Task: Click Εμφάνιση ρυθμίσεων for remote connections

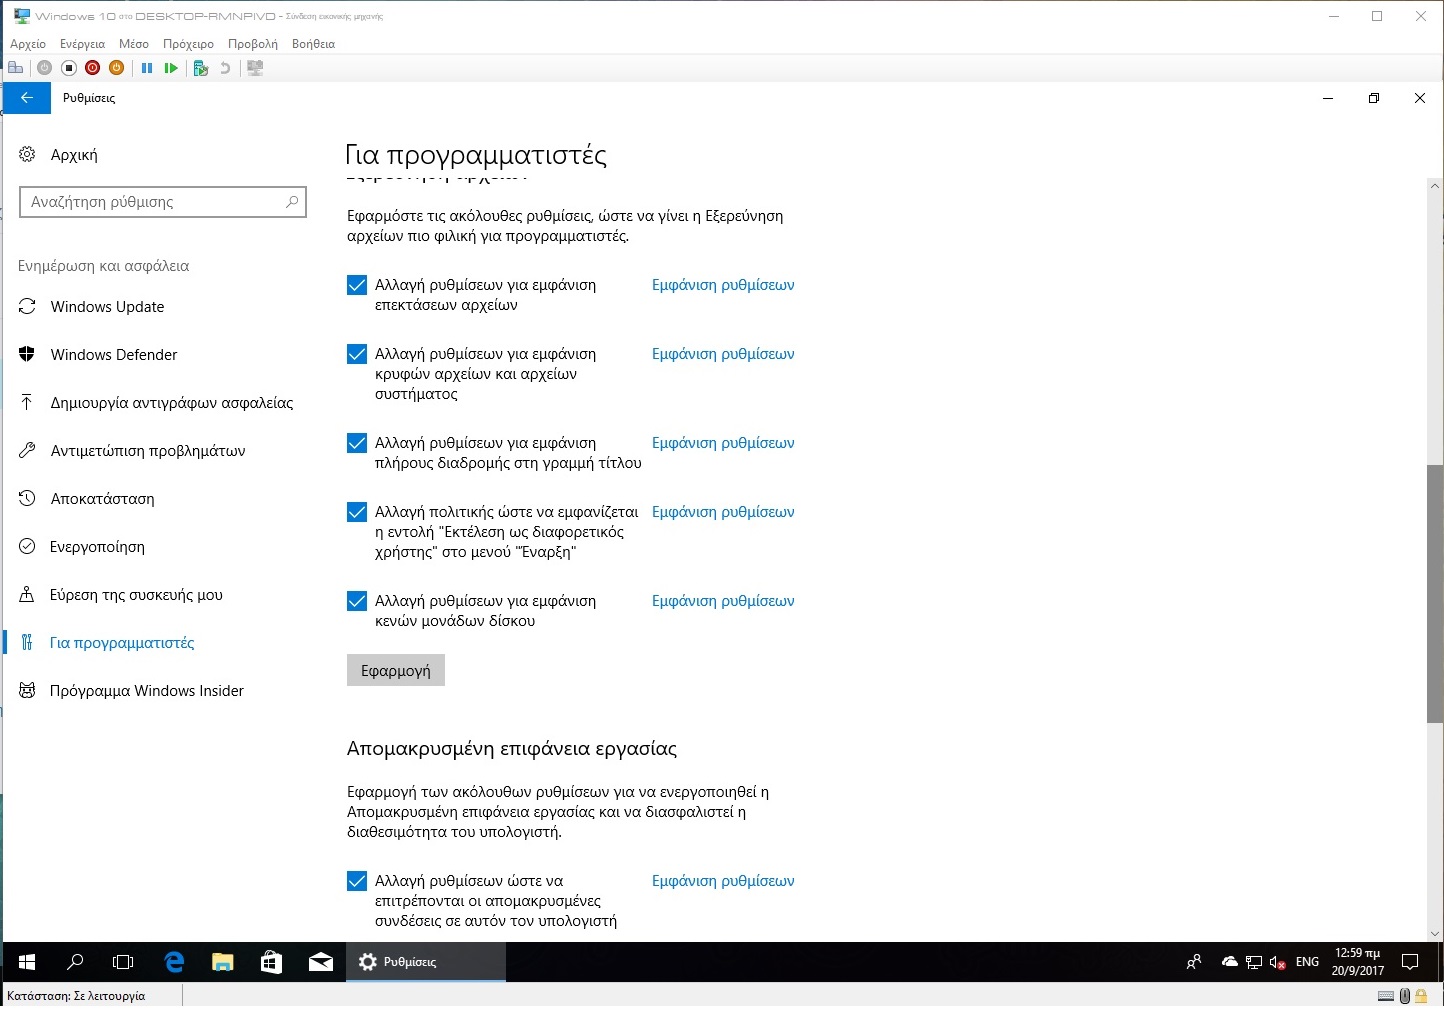Action: click(x=723, y=881)
